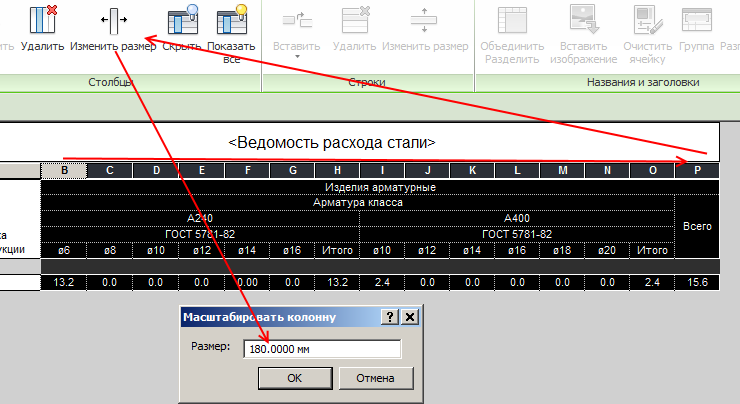The height and width of the screenshot is (404, 740).
Task: Click the Изменить размер rows icon
Action: [424, 20]
